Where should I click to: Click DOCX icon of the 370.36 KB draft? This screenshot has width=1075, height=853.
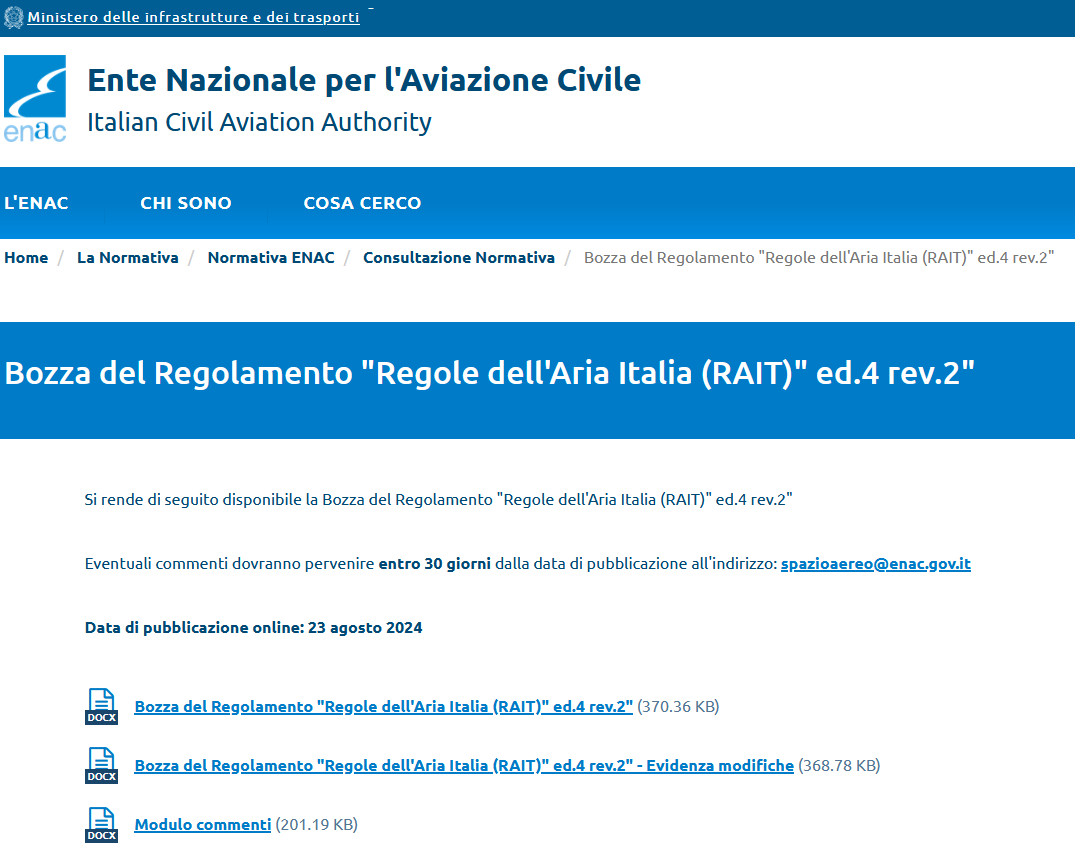point(101,707)
